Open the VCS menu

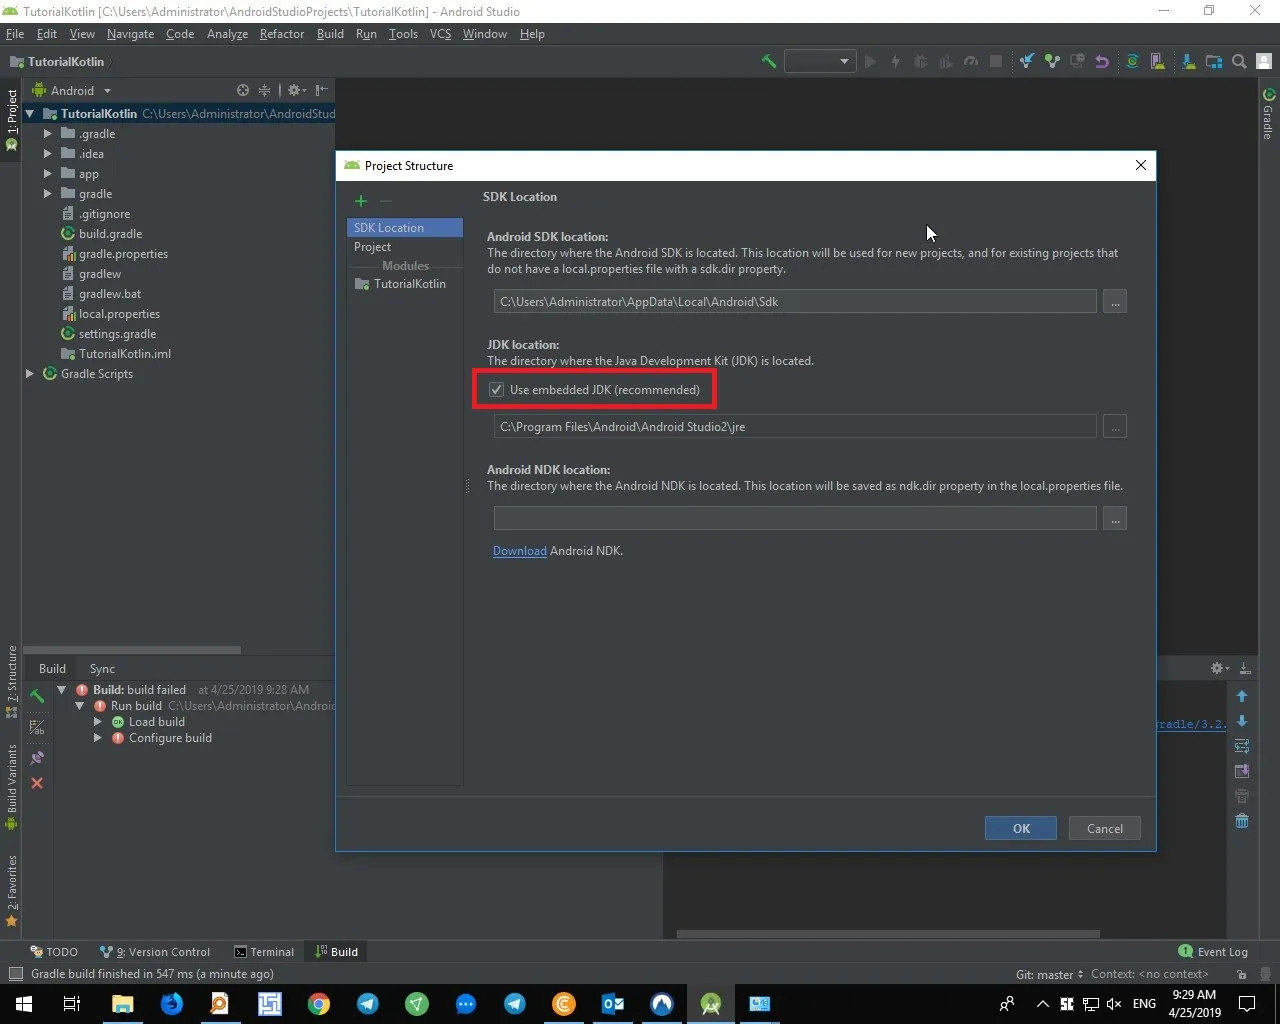click(x=440, y=34)
